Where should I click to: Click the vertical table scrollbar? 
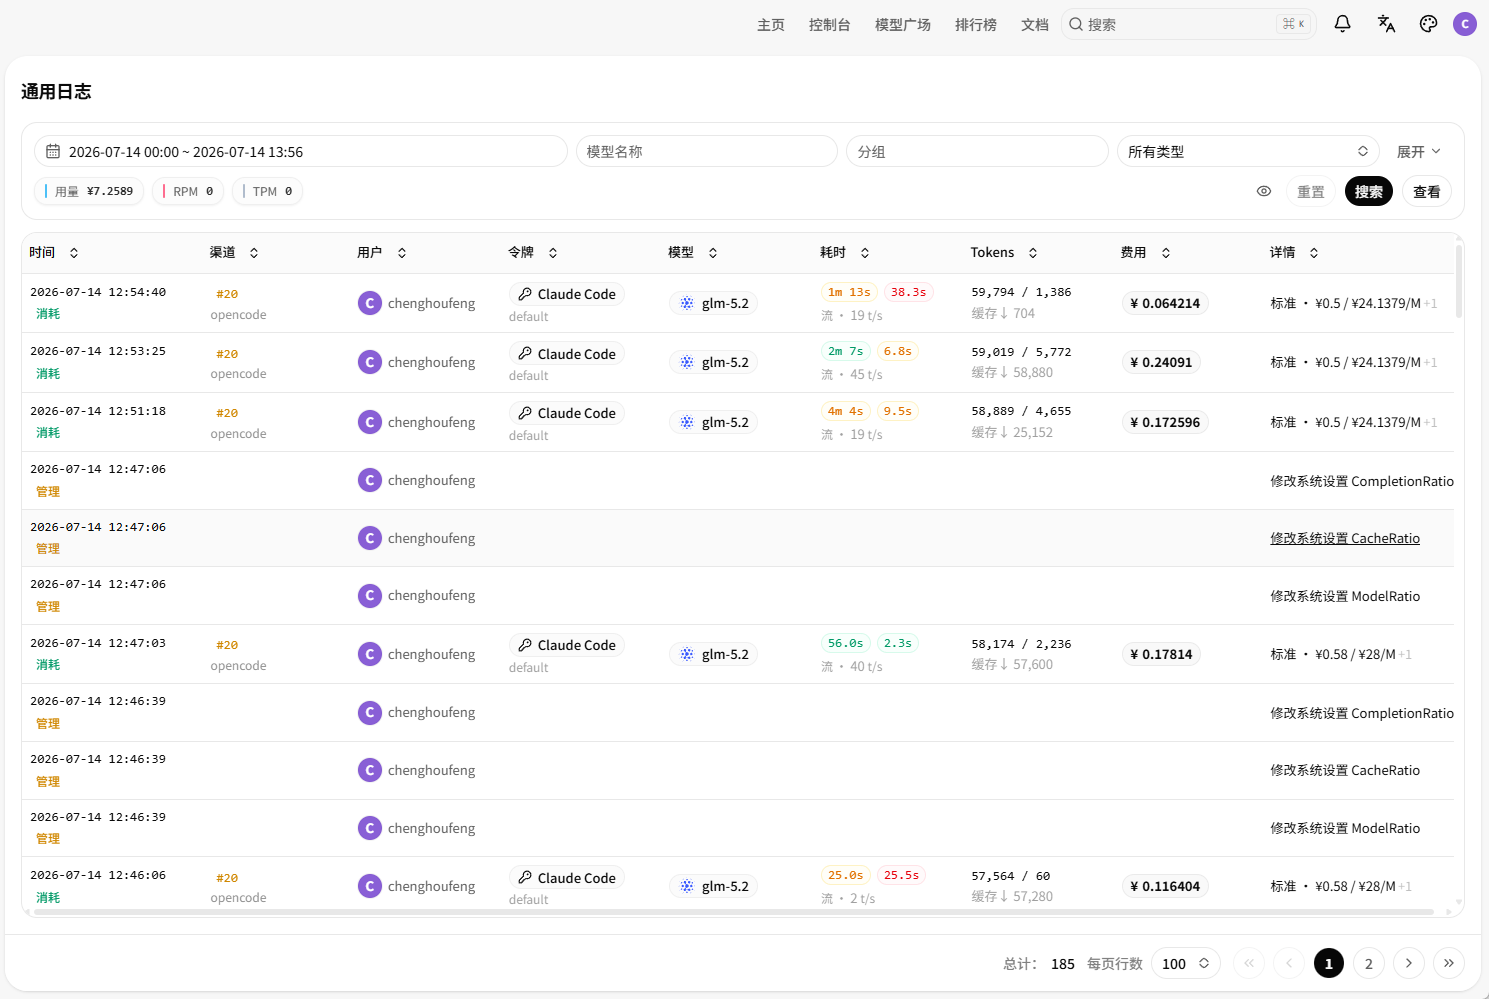pos(1459,281)
